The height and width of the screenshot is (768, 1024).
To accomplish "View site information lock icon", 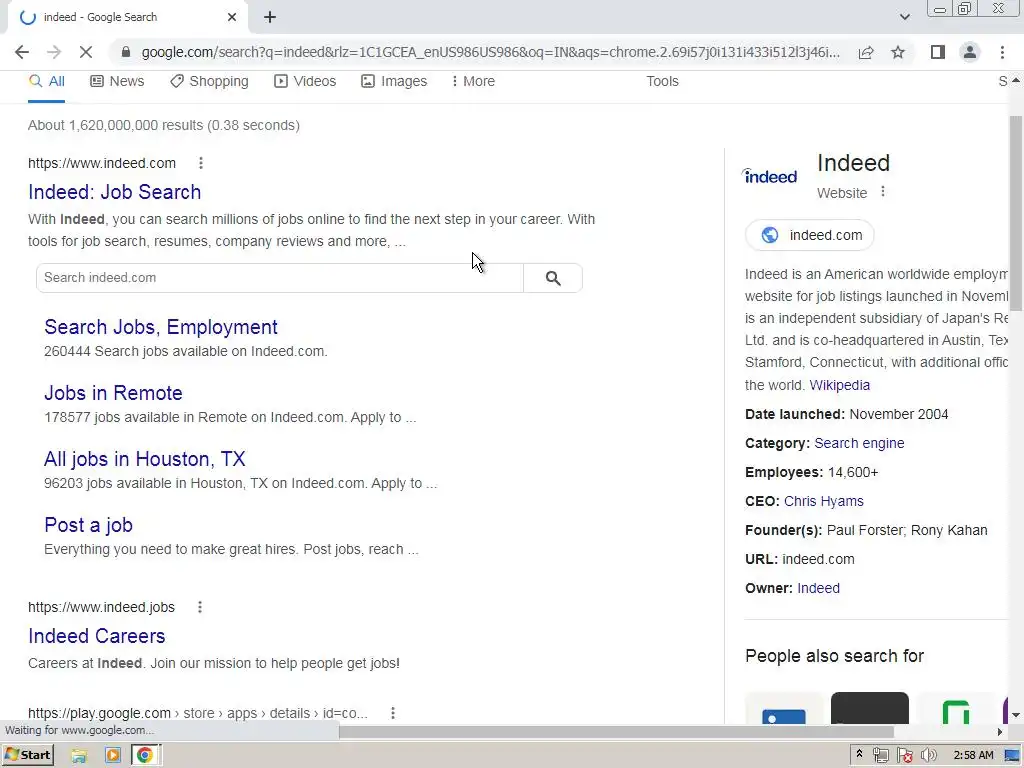I will tap(126, 52).
